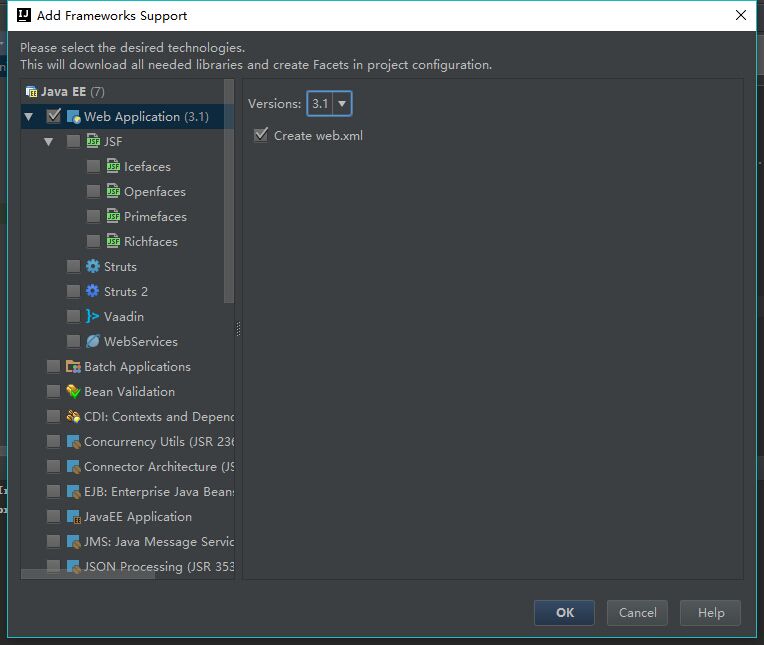Click the splitter handle between panels
The height and width of the screenshot is (645, 764).
(238, 329)
